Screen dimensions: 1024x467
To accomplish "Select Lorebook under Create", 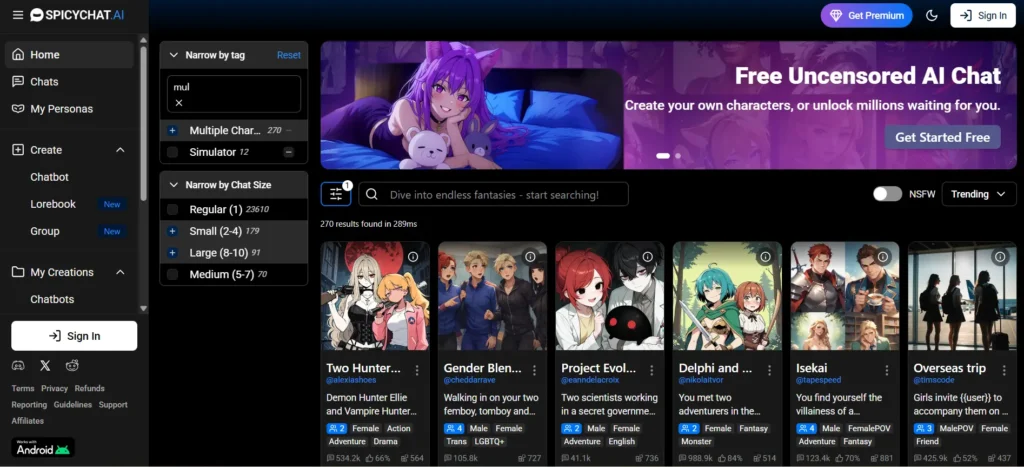I will (x=53, y=204).
